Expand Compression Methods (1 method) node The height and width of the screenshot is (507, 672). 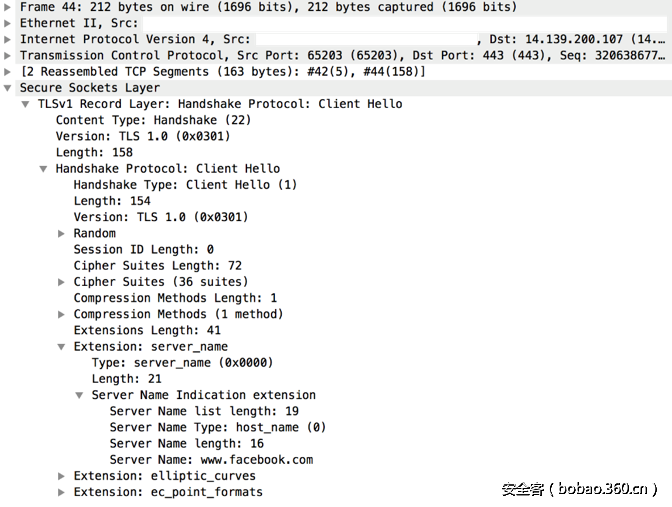(x=62, y=314)
